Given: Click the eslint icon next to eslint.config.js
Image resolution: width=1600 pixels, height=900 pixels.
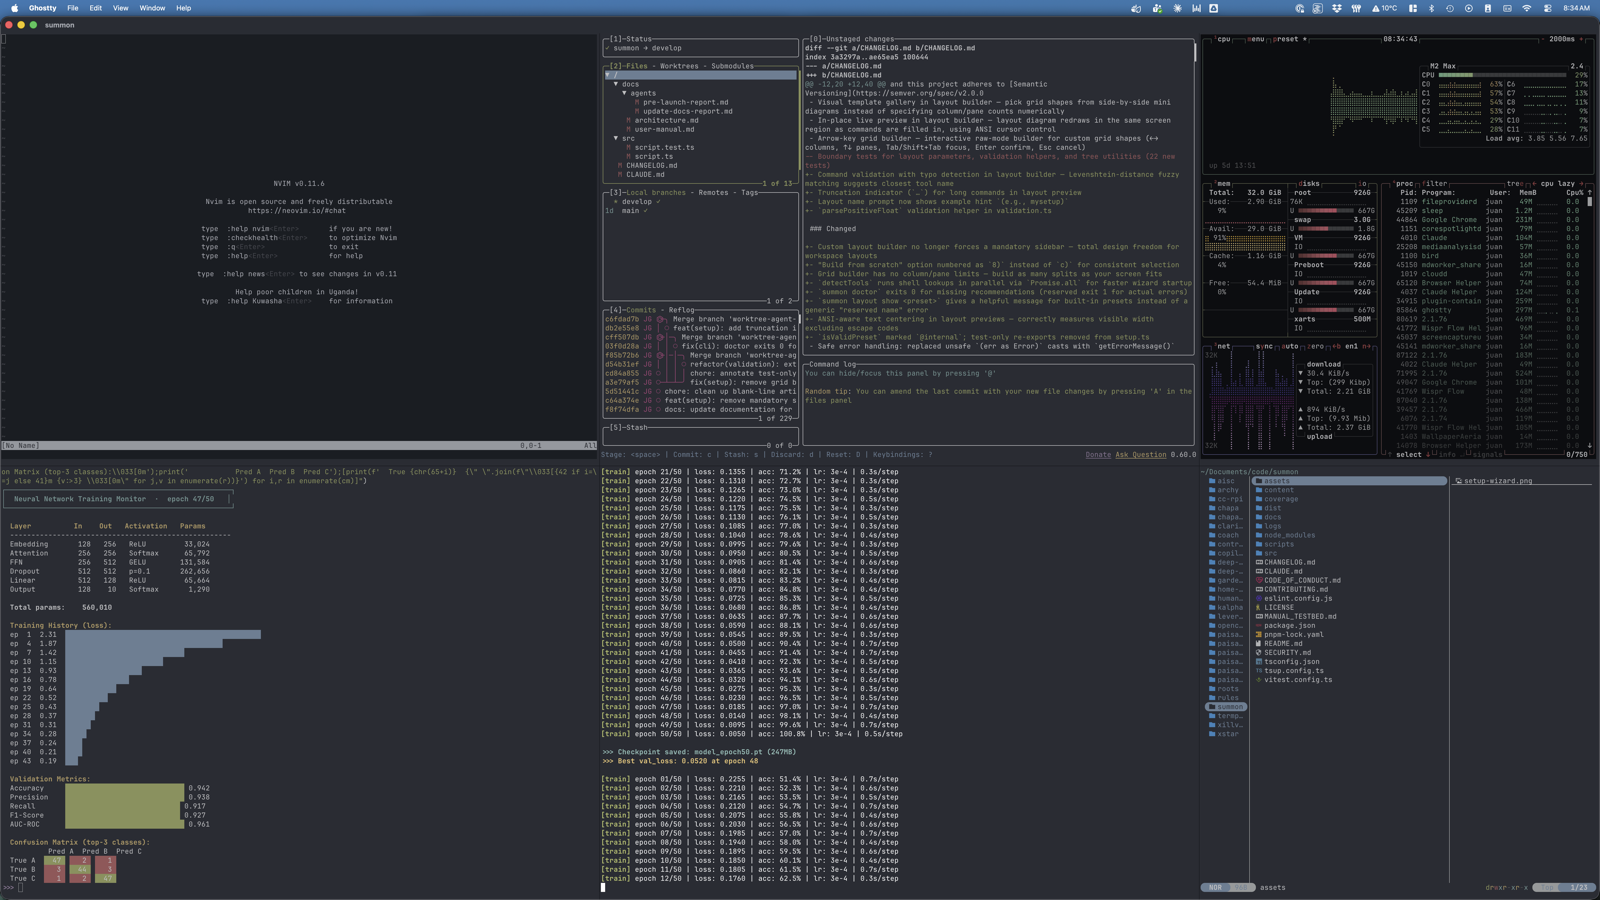Looking at the screenshot, I should click(1258, 599).
